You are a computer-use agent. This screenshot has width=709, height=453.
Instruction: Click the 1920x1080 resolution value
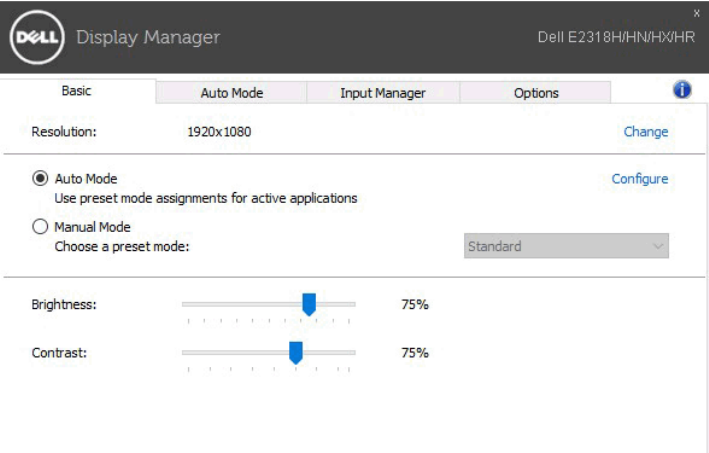[x=218, y=131]
